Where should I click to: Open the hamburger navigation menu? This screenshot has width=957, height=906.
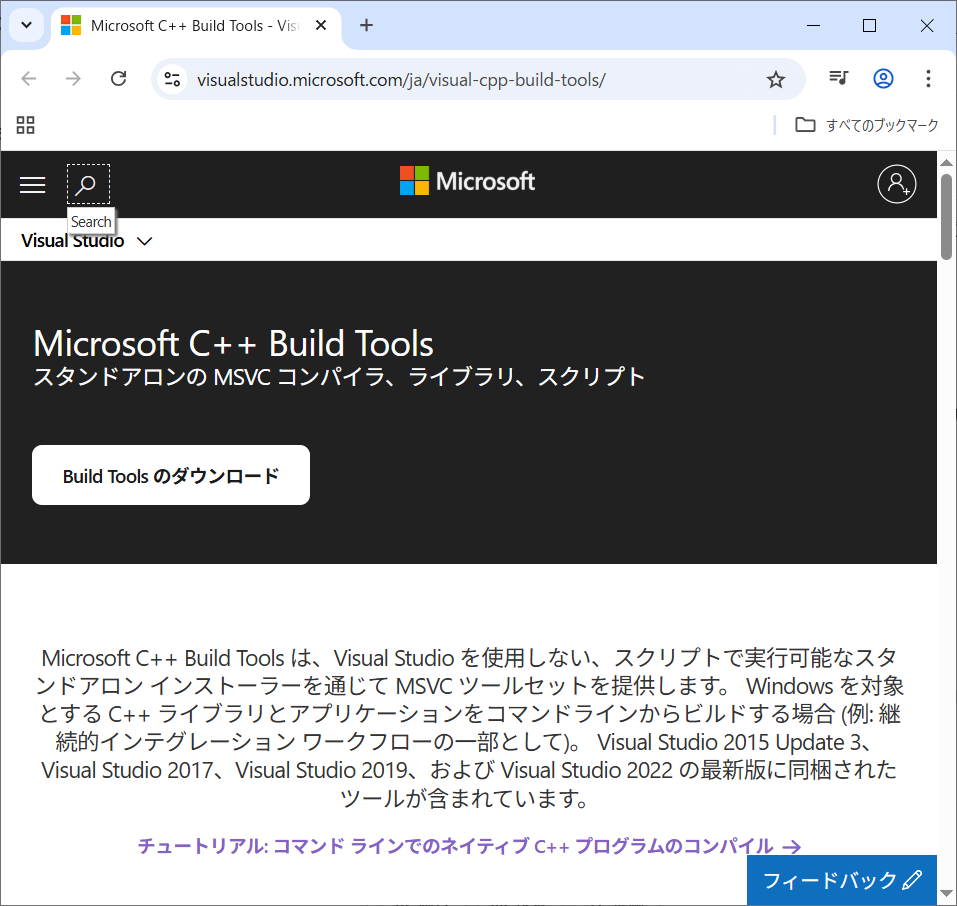33,184
